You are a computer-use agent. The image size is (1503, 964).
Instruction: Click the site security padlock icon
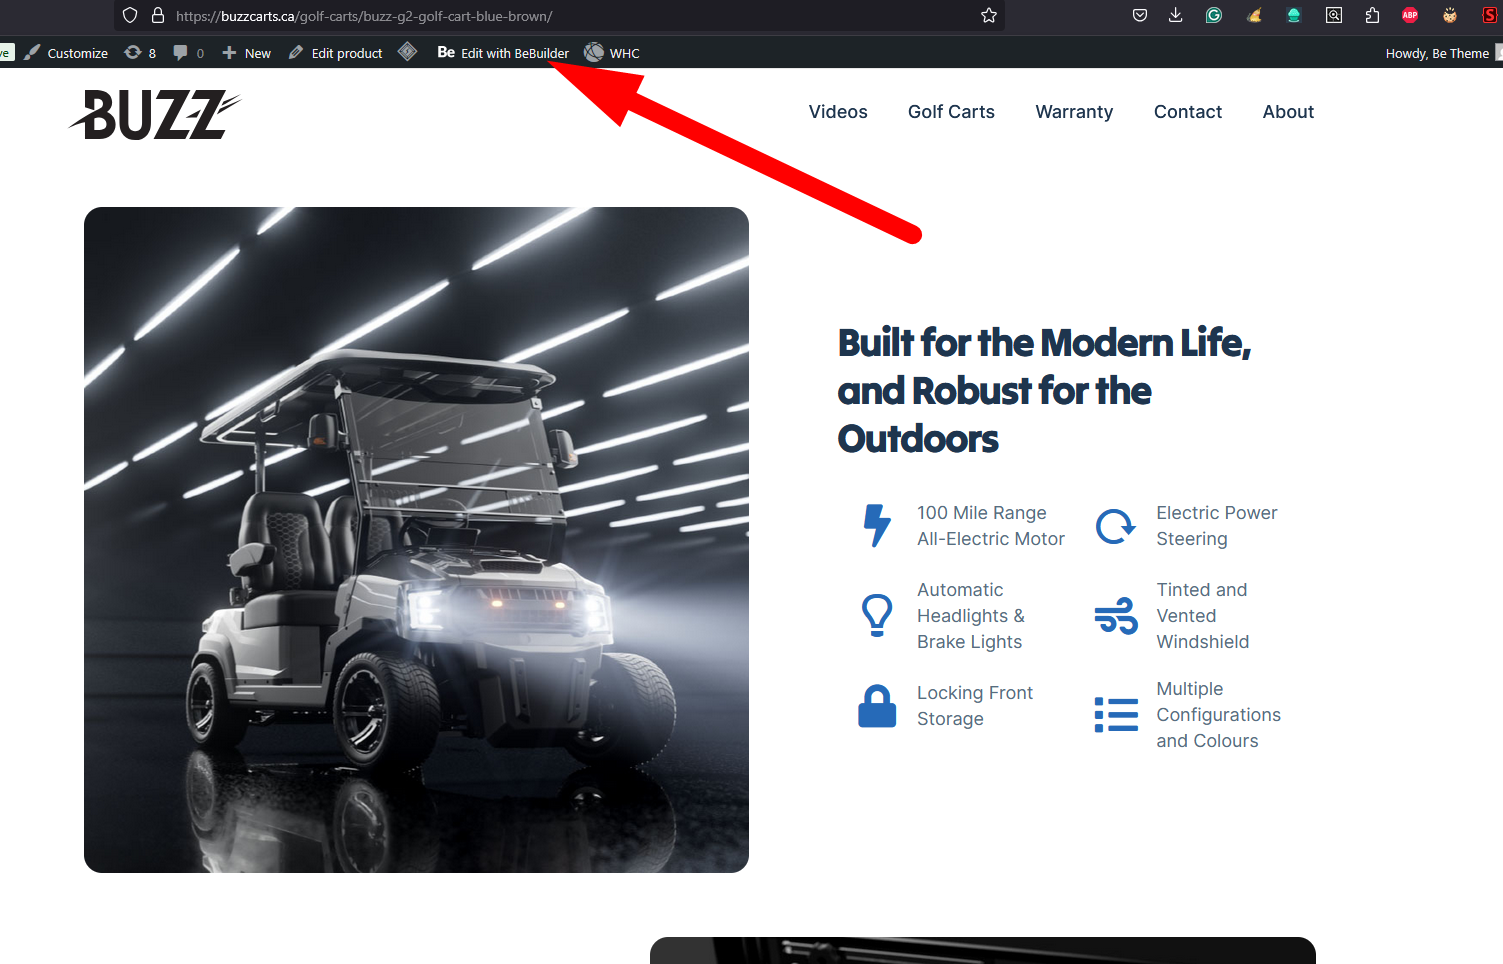(157, 15)
